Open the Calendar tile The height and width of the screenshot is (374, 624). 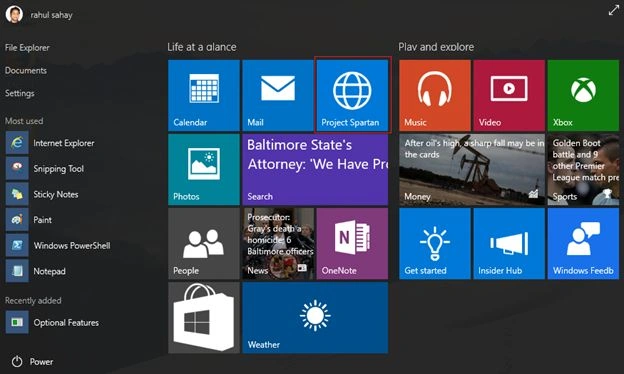pyautogui.click(x=204, y=95)
